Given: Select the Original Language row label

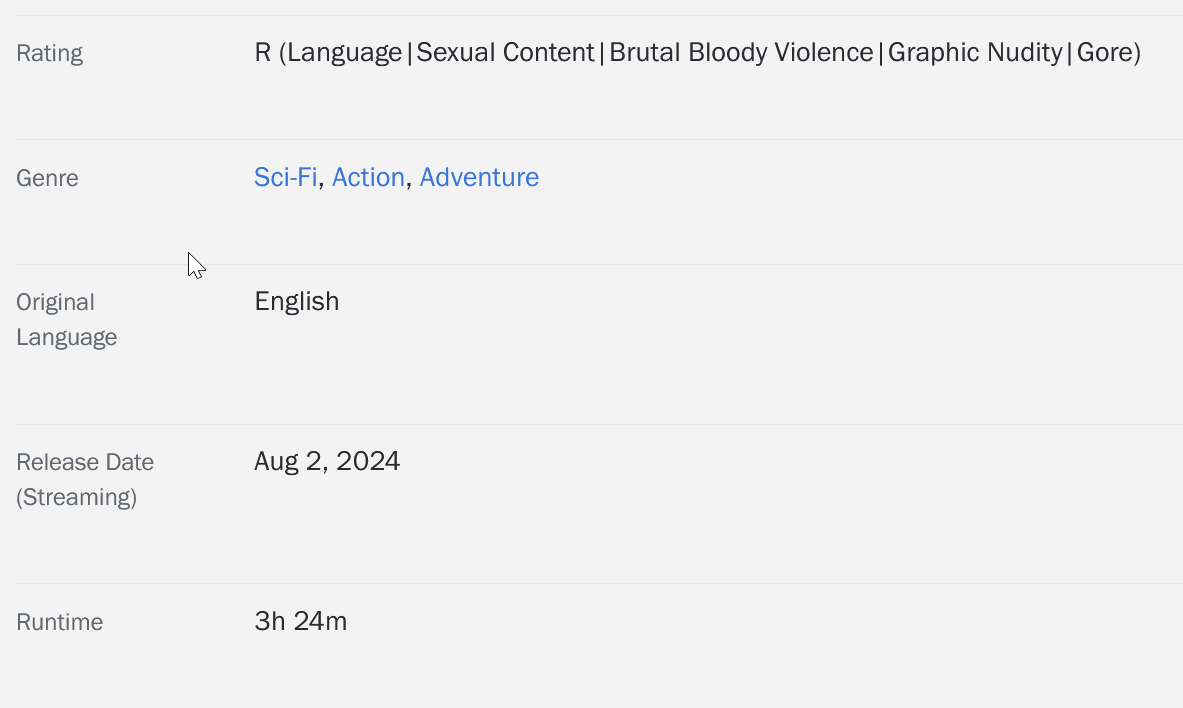Looking at the screenshot, I should (x=66, y=319).
